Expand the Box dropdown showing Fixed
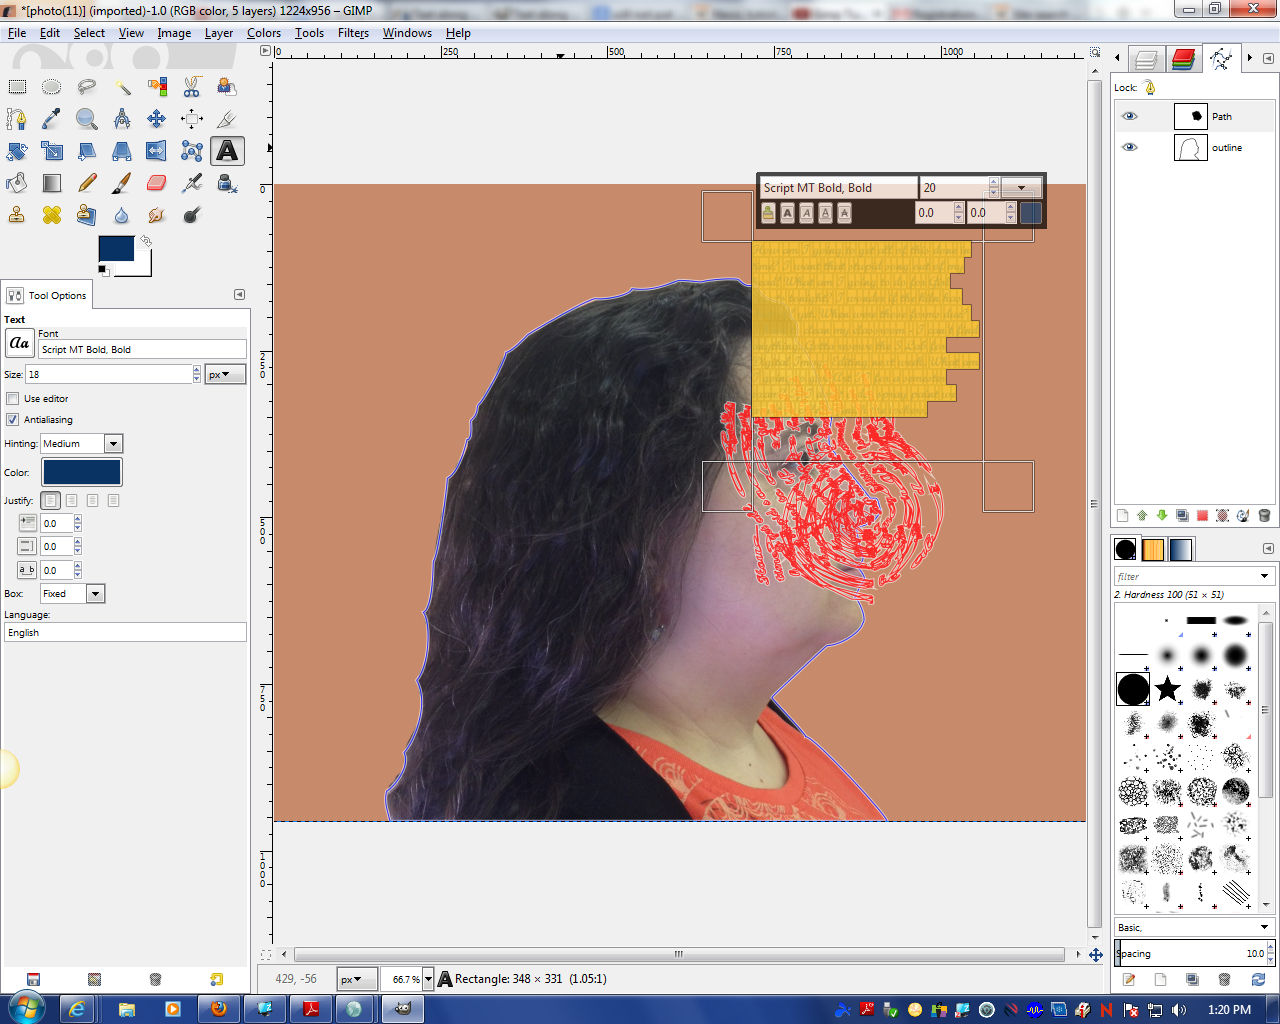 pyautogui.click(x=73, y=594)
